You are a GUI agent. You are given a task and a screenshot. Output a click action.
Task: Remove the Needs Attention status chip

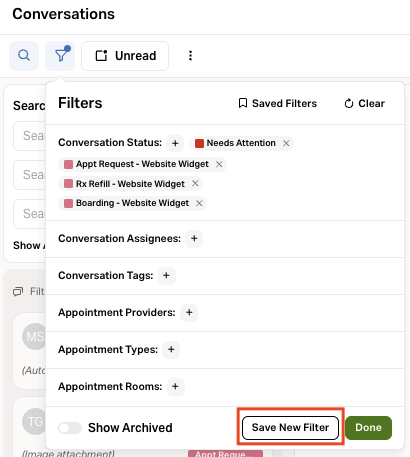[x=286, y=143]
